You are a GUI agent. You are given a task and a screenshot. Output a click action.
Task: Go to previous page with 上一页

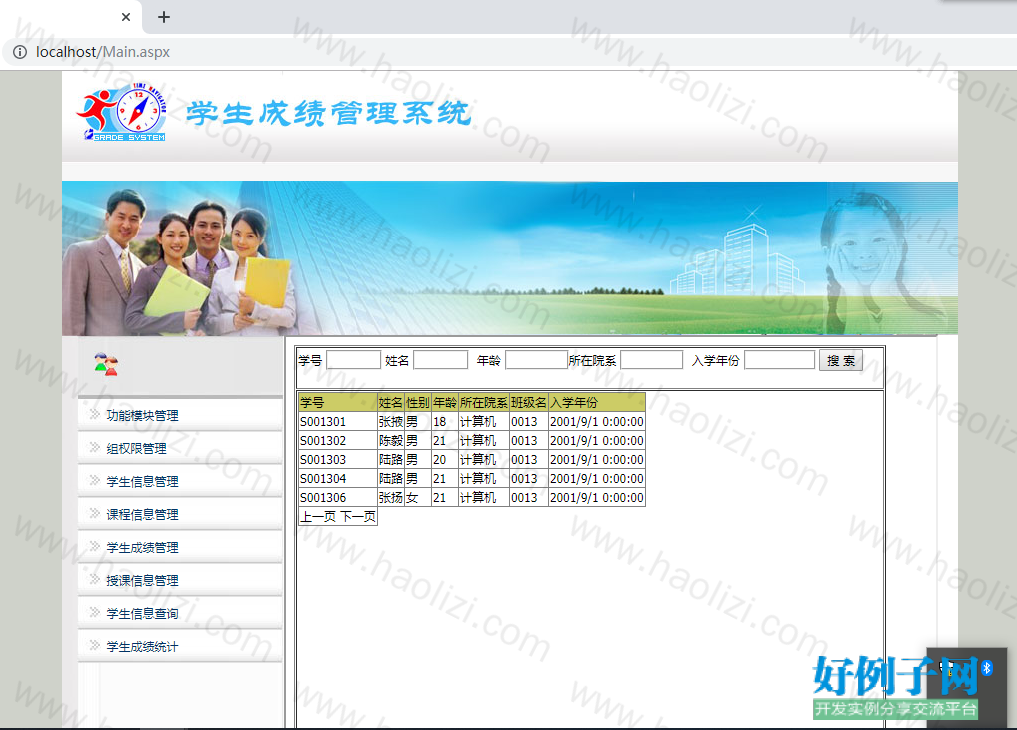tap(318, 517)
